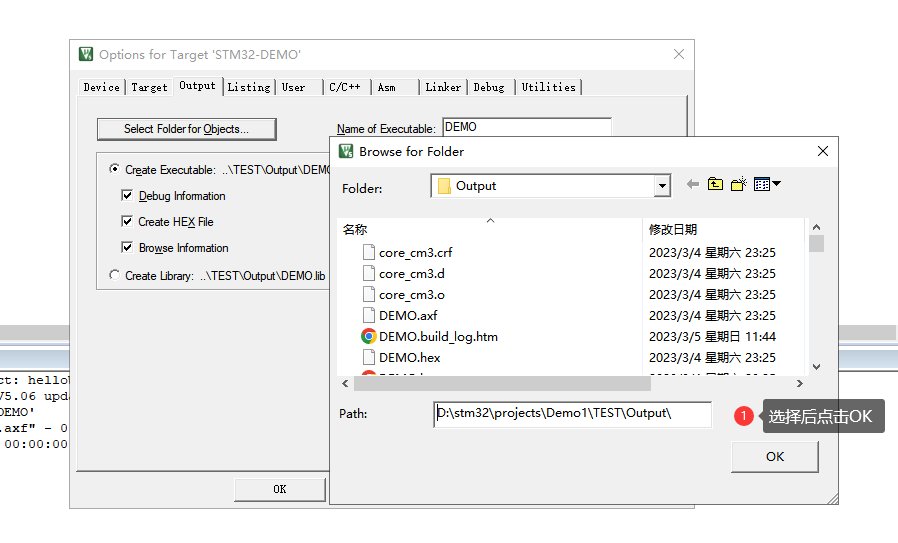Image resolution: width=898 pixels, height=543 pixels.
Task: Click OK in Options for Target window
Action: click(279, 489)
